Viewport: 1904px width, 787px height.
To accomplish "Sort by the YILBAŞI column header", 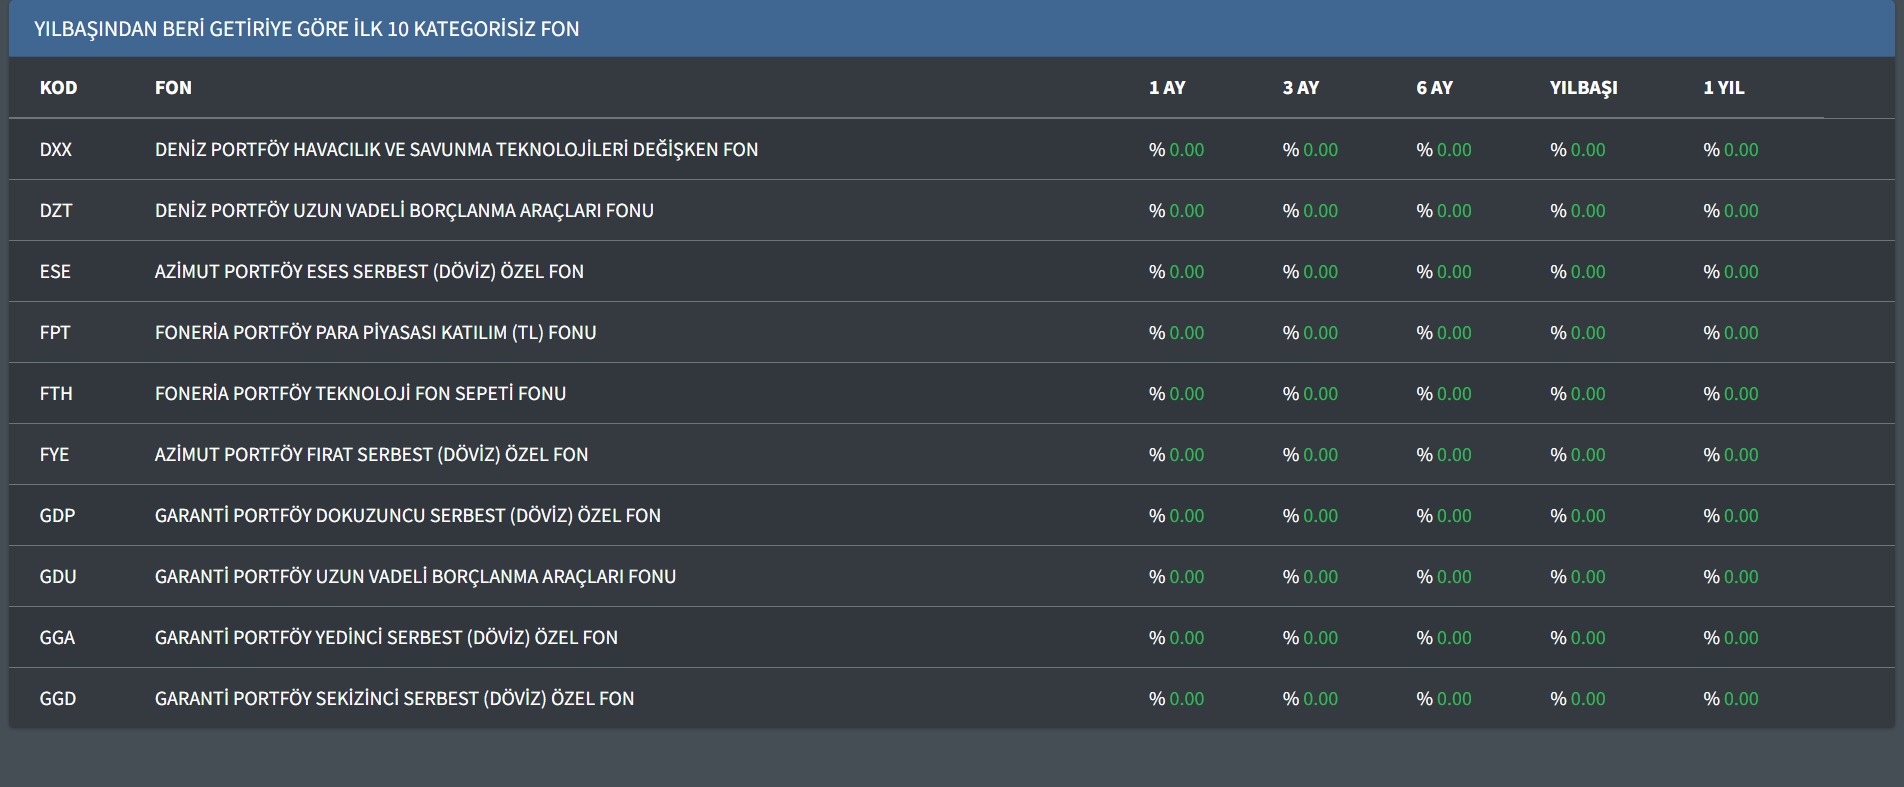I will pyautogui.click(x=1583, y=88).
